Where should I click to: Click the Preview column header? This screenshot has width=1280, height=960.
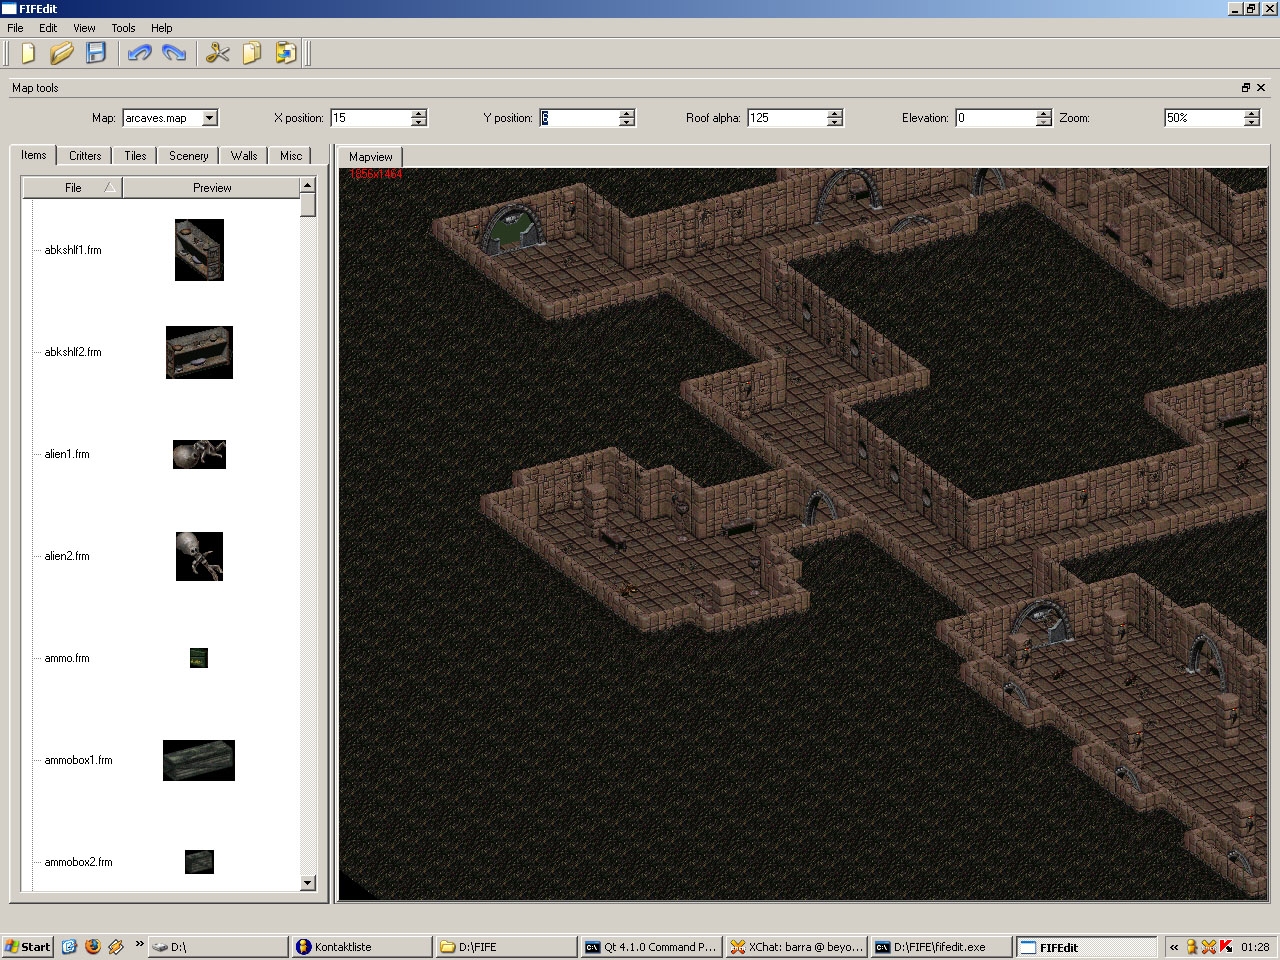[211, 188]
